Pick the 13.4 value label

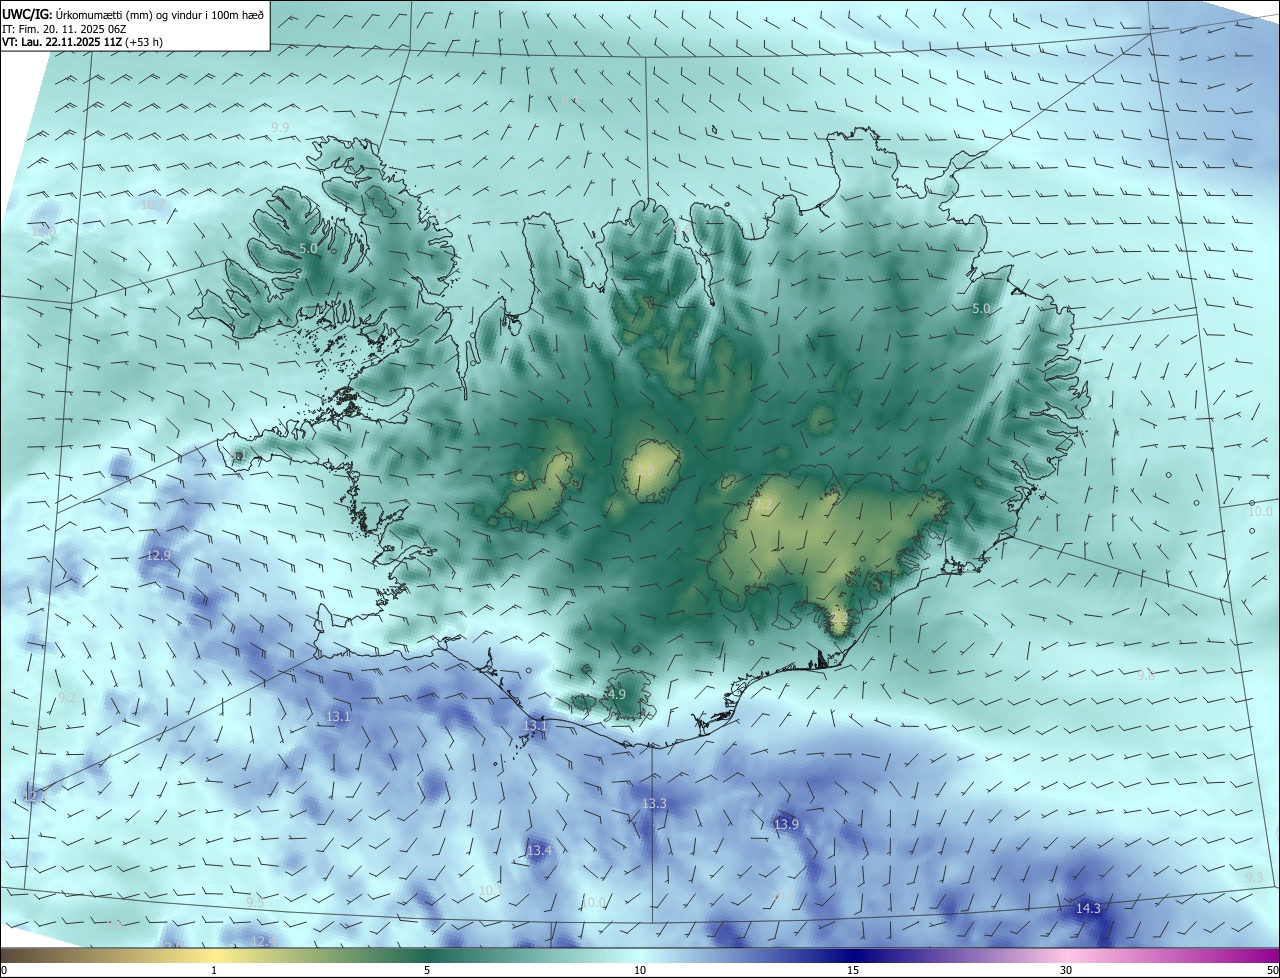538,850
